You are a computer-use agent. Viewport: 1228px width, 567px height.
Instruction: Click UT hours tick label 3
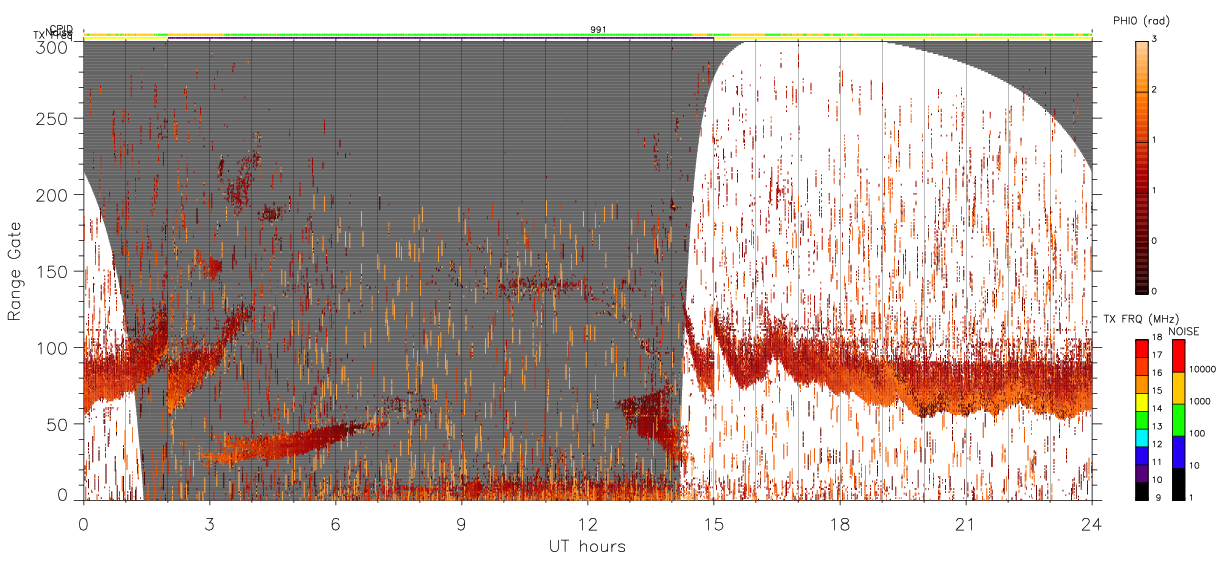[x=210, y=523]
